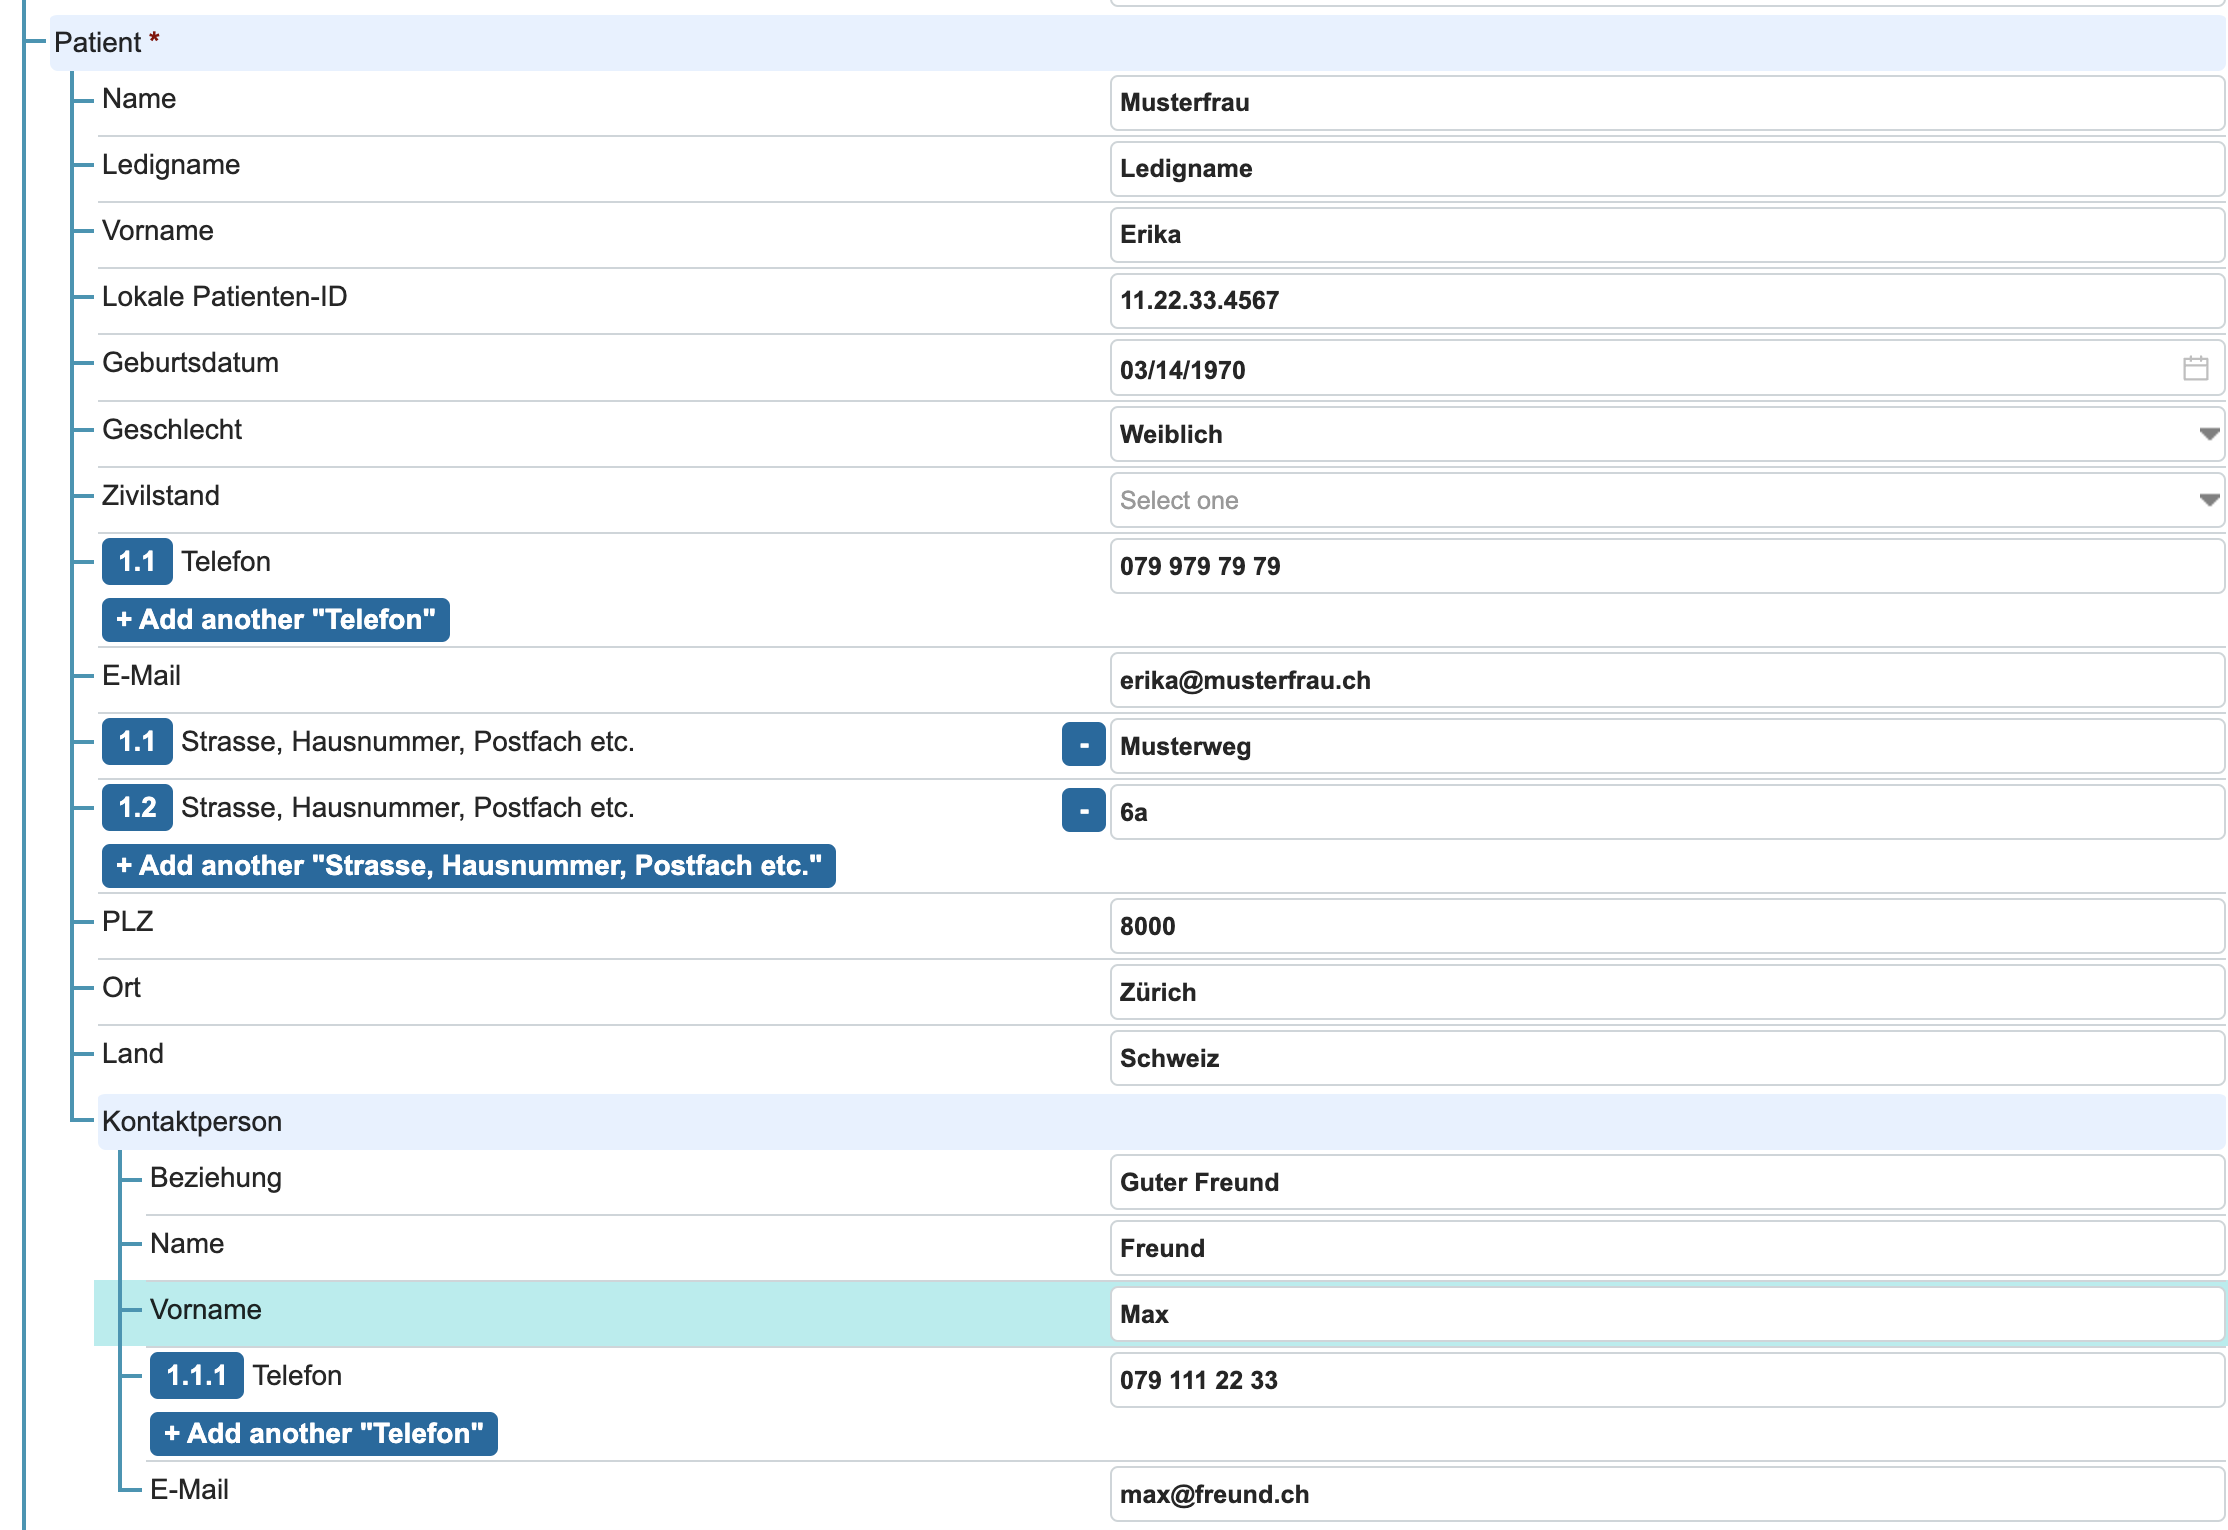The image size is (2228, 1530).
Task: Click the 1.1.1 Telefon repeat badge
Action: [x=196, y=1376]
